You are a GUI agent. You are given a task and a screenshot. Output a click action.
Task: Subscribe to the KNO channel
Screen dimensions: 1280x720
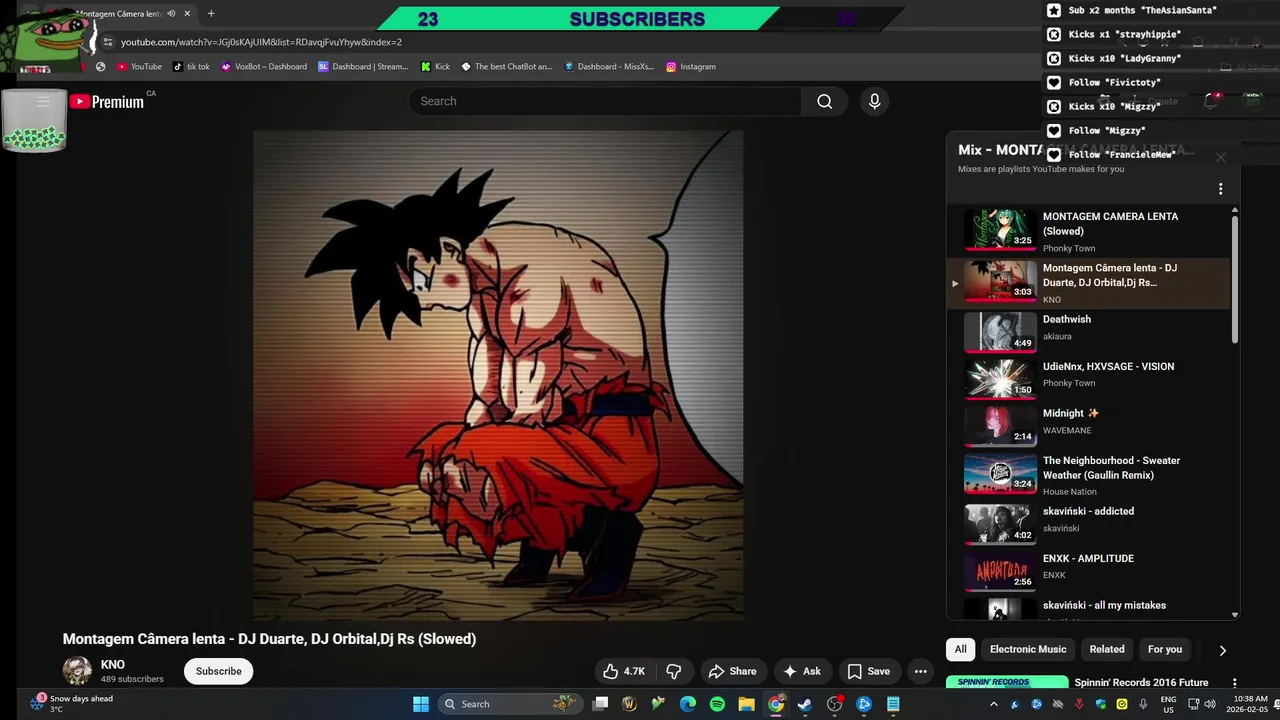[x=218, y=671]
